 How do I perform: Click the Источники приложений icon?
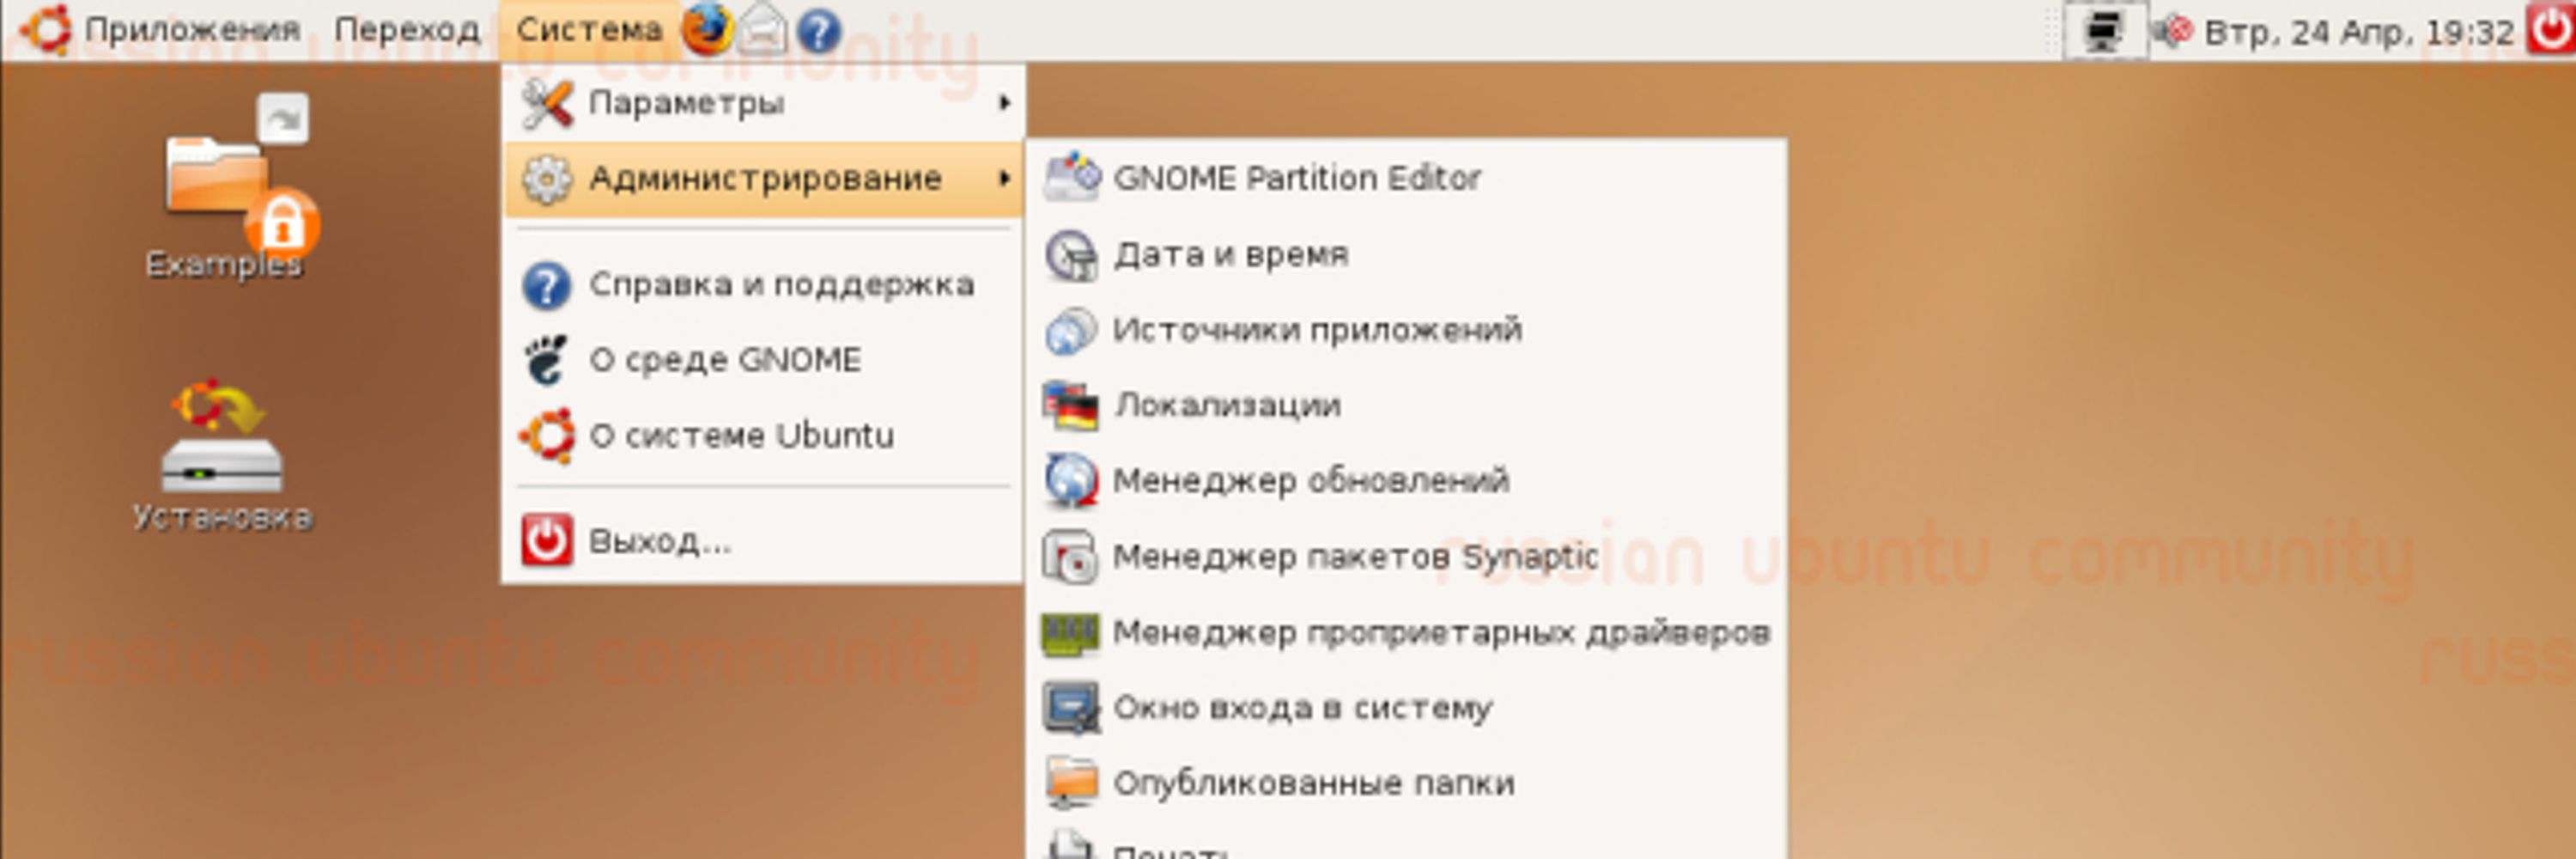click(1072, 331)
